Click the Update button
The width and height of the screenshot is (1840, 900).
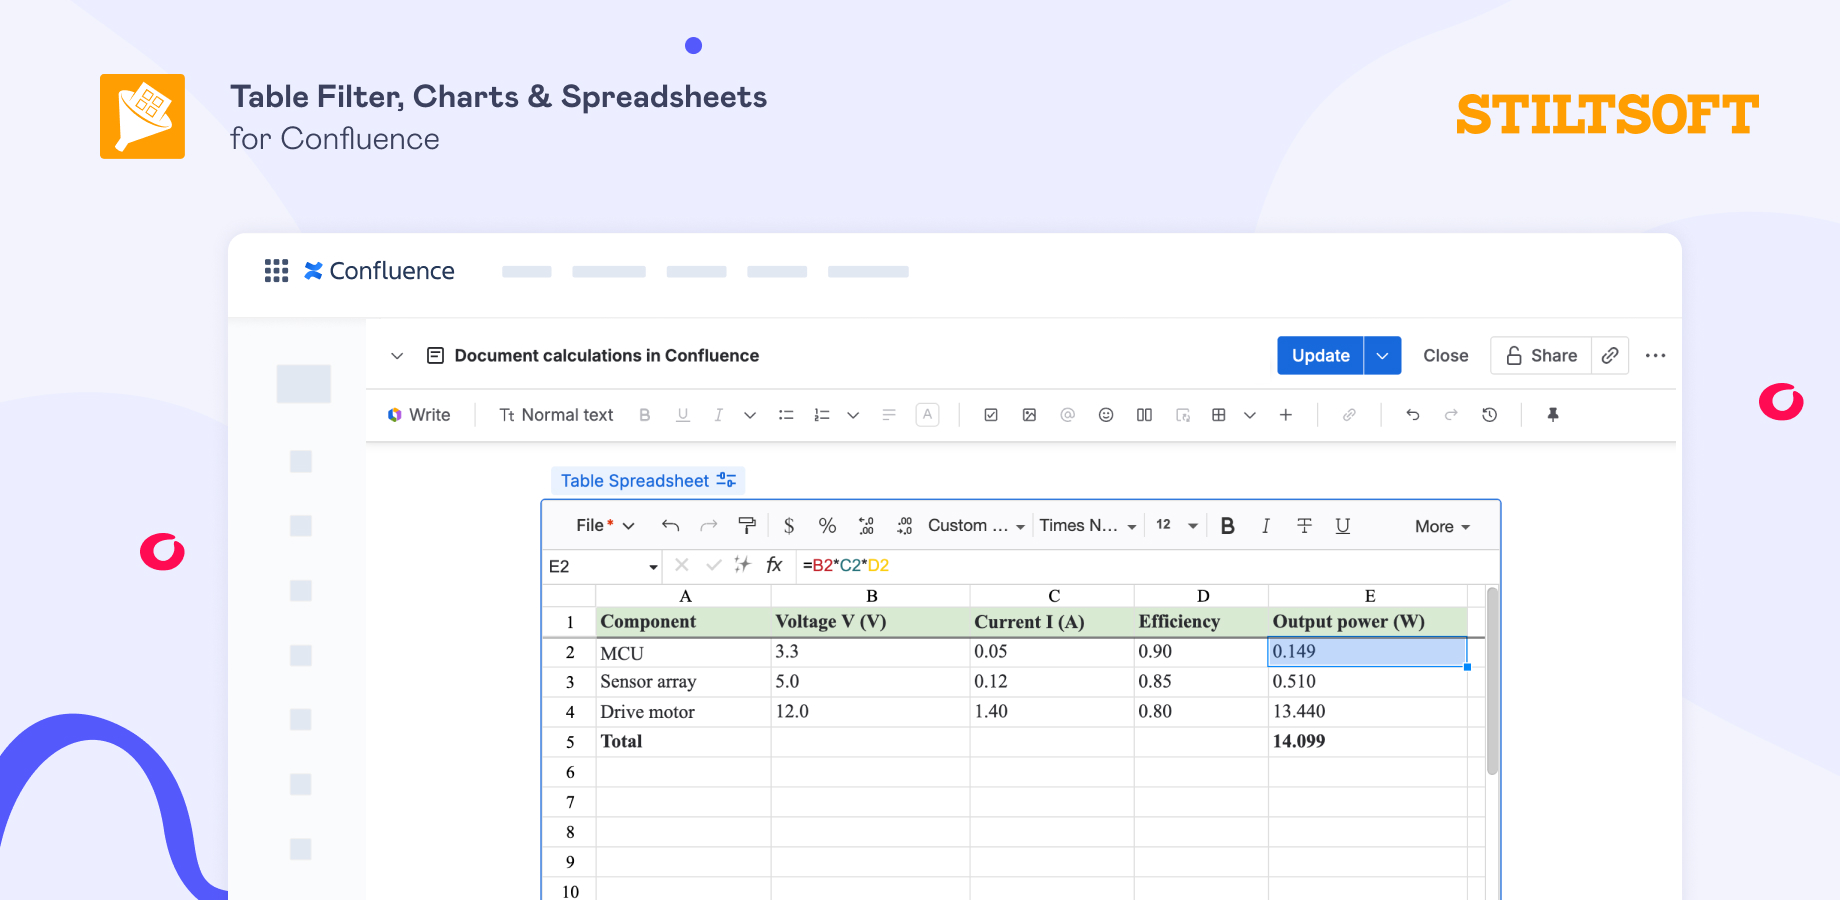pyautogui.click(x=1320, y=356)
